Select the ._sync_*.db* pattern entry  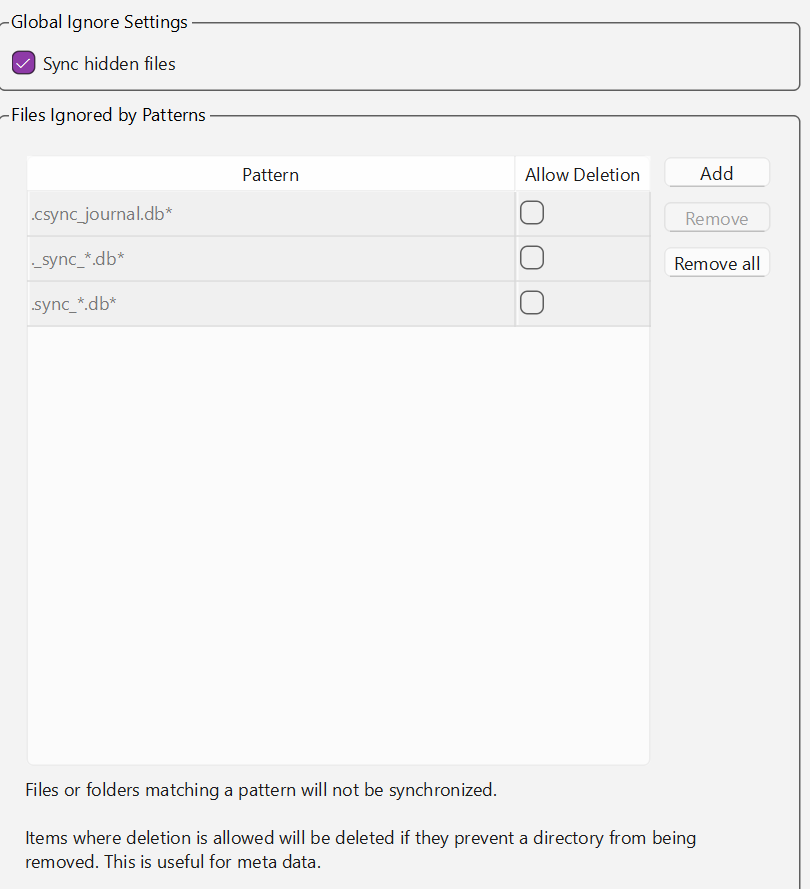[271, 259]
